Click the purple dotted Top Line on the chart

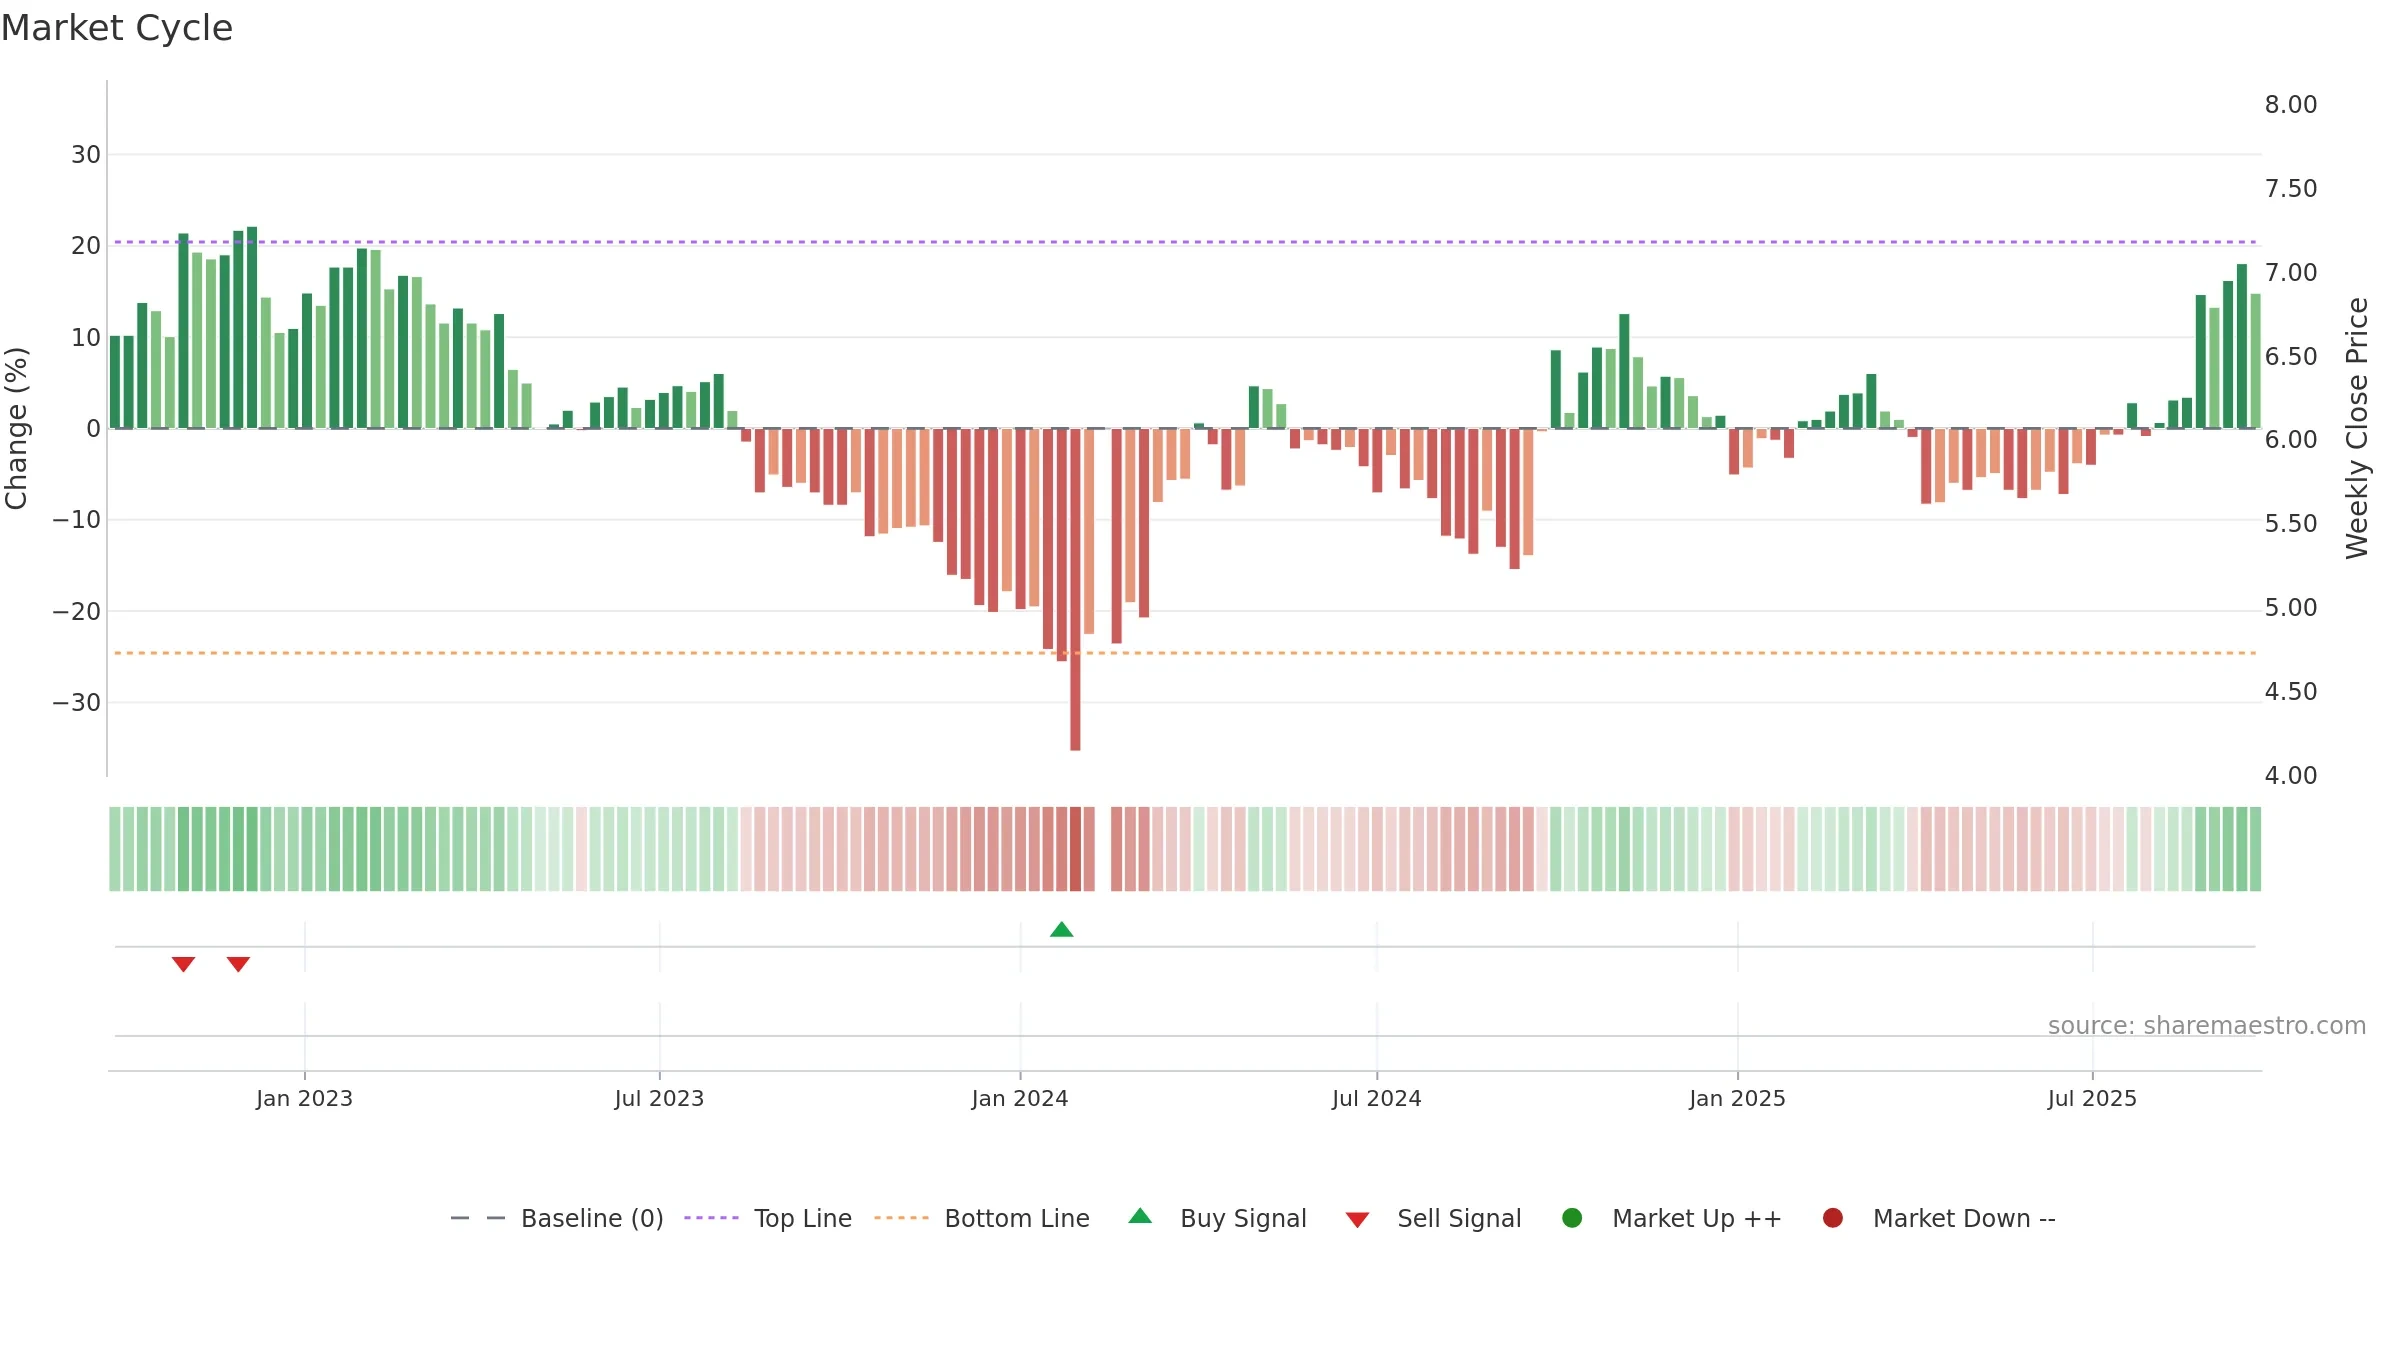click(x=1185, y=242)
